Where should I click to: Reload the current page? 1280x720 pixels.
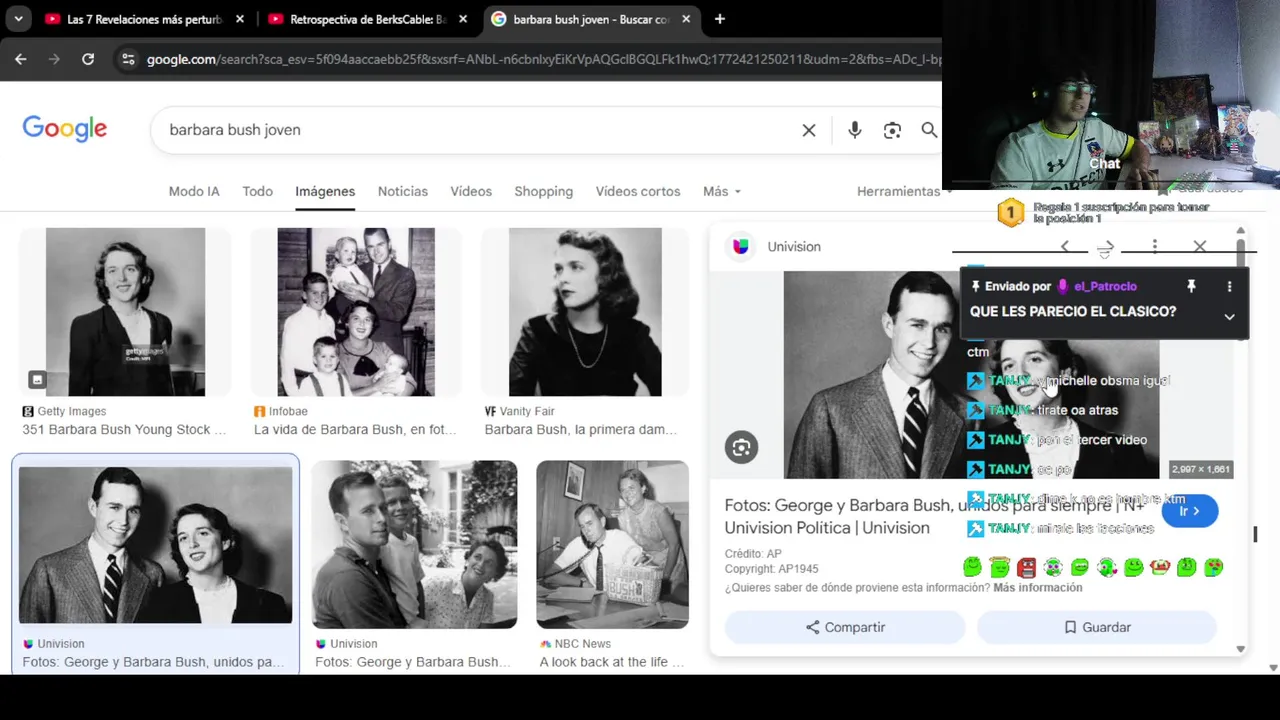coord(88,59)
